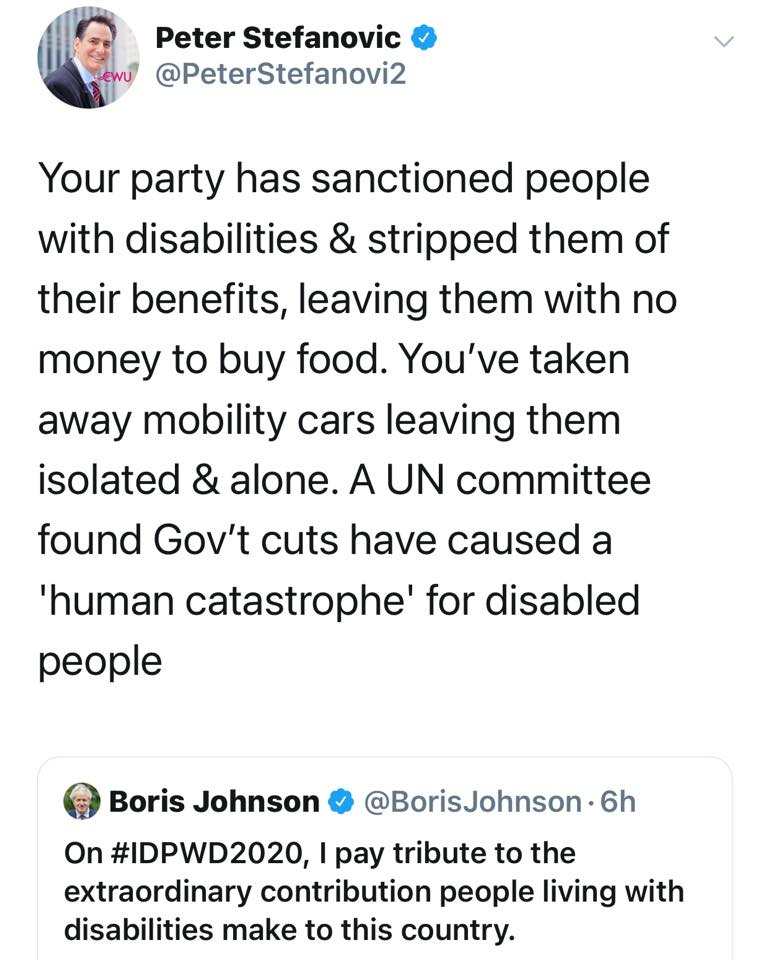Click the blue verified badge beside Peter Stefanovic
This screenshot has width=768, height=960.
pyautogui.click(x=423, y=38)
